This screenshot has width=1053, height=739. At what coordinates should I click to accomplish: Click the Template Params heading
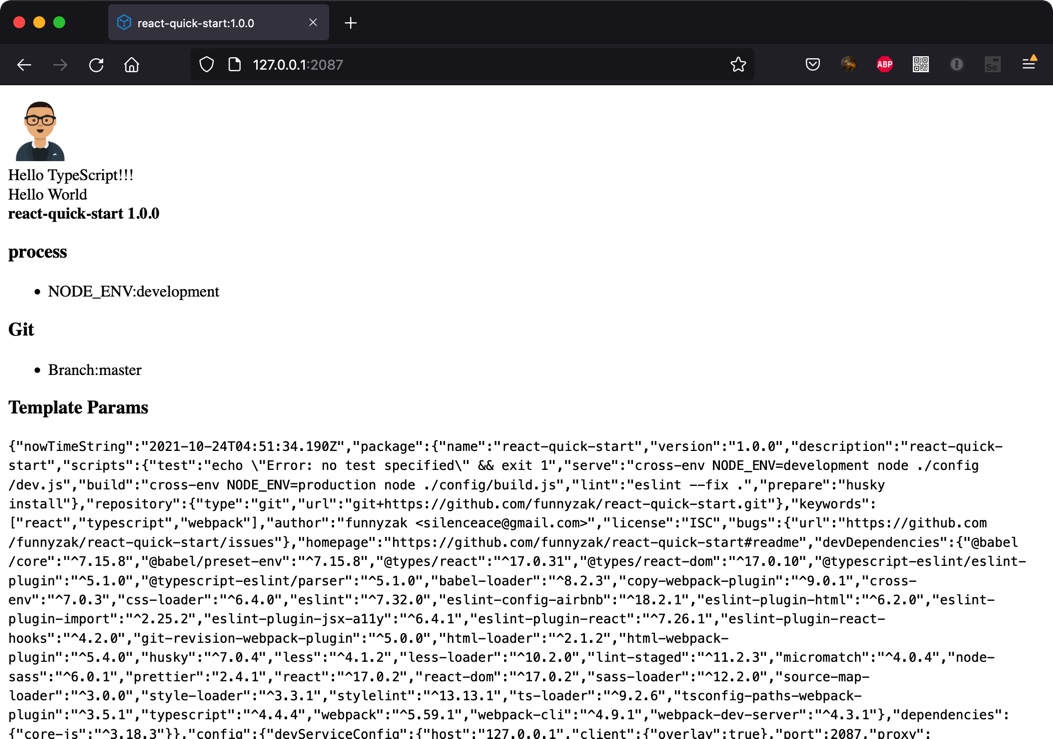[x=78, y=408]
